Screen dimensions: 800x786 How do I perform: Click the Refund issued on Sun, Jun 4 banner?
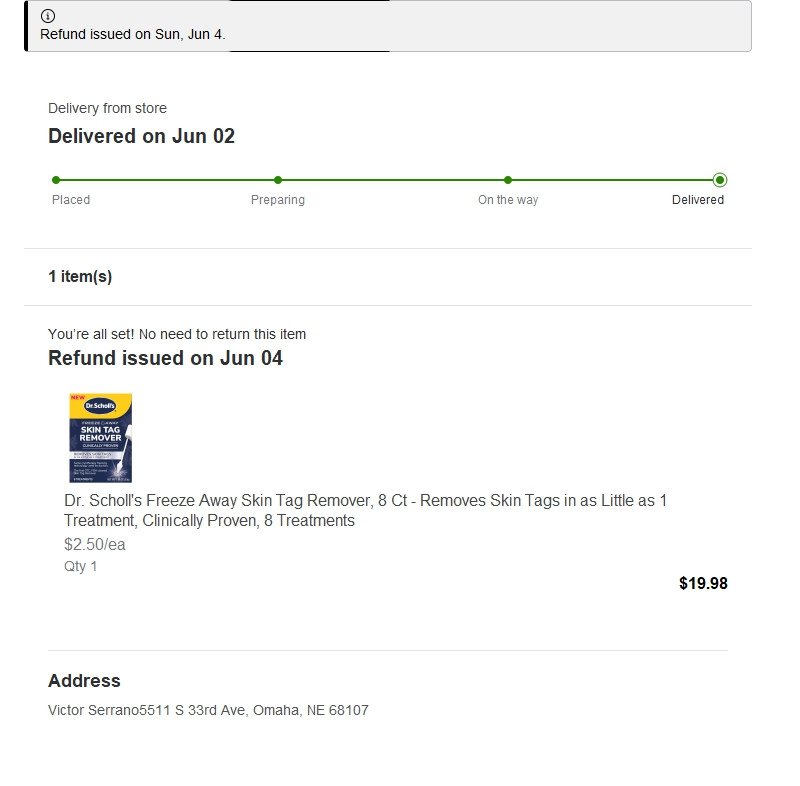388,26
